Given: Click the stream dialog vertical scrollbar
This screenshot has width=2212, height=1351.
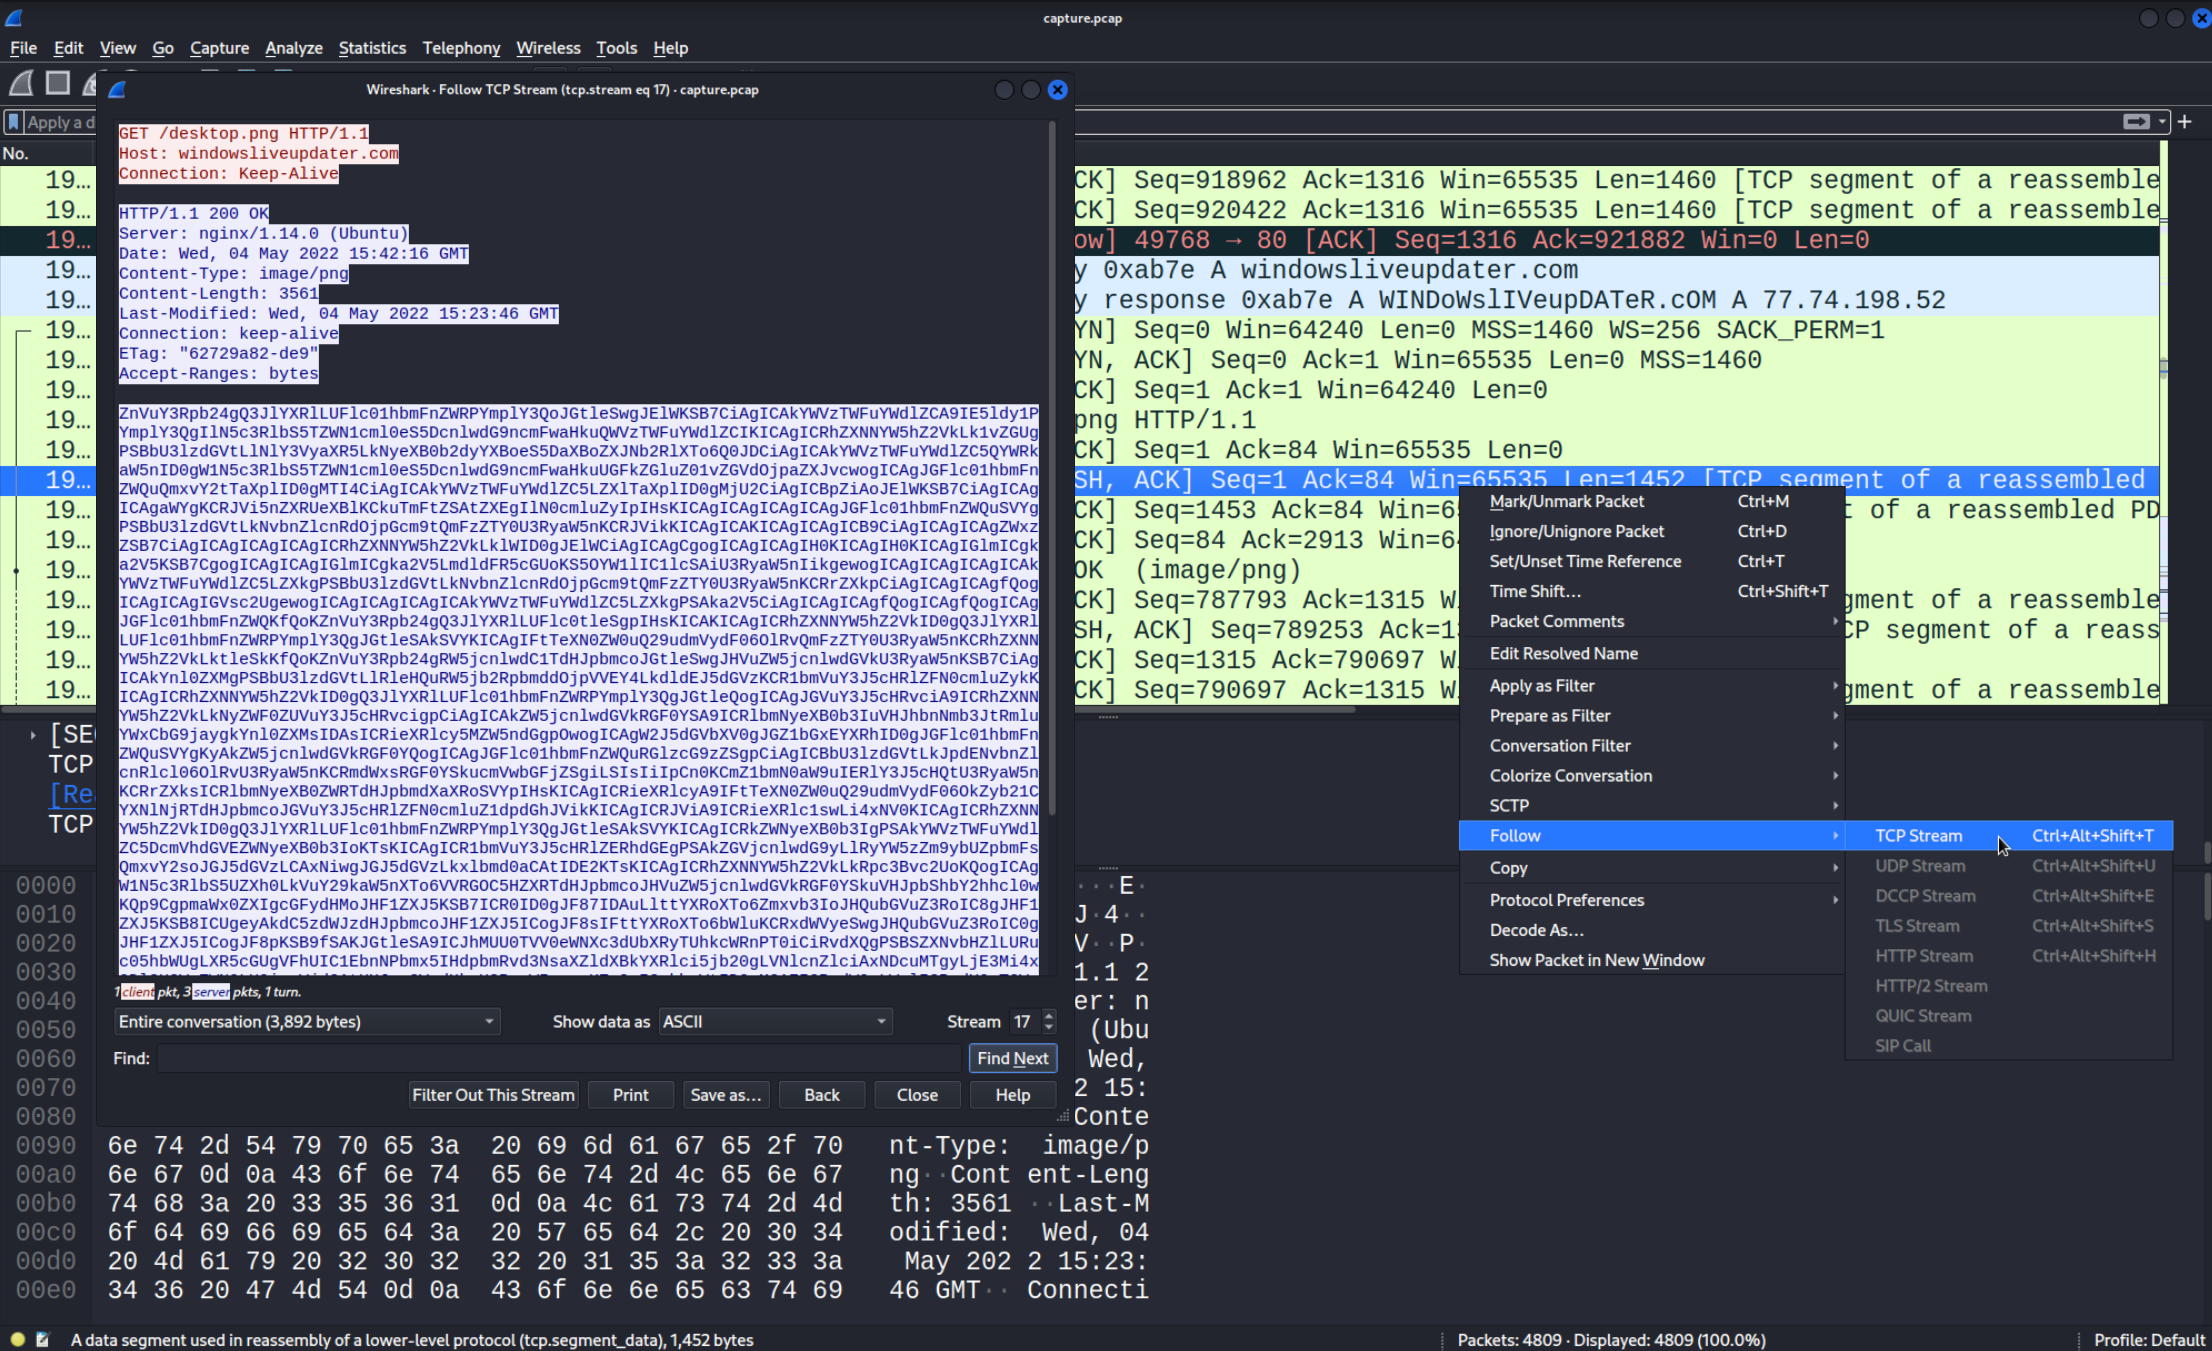Looking at the screenshot, I should coord(1052,470).
